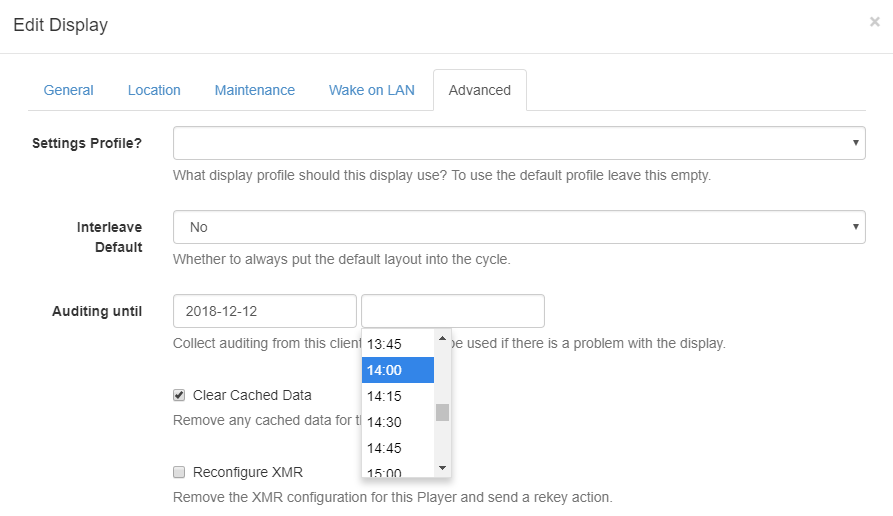Open the Wake on LAN tab
The image size is (893, 516).
(371, 90)
